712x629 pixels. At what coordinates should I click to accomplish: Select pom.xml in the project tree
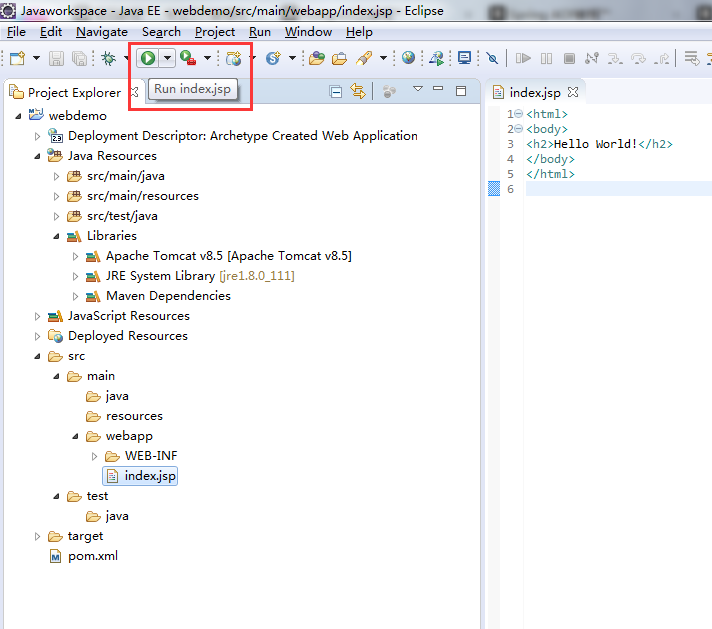[x=84, y=556]
